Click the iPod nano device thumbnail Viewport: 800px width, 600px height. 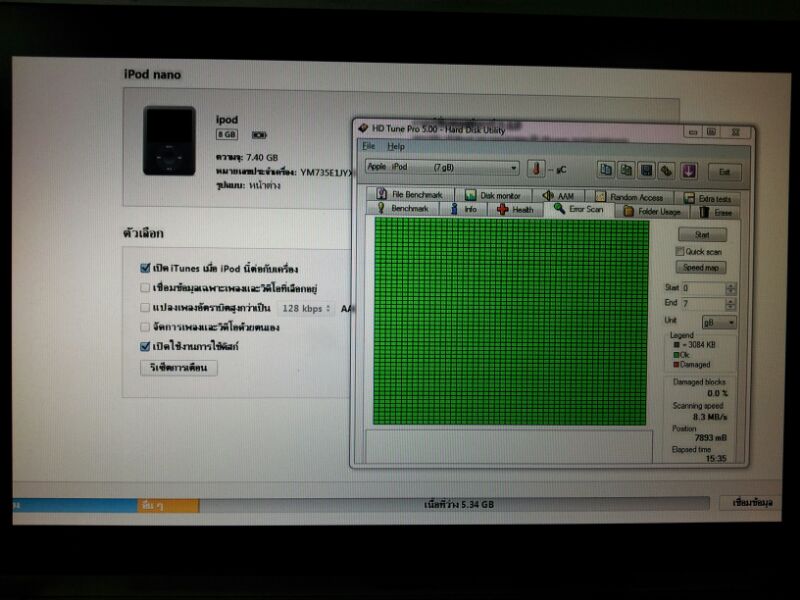coord(169,141)
